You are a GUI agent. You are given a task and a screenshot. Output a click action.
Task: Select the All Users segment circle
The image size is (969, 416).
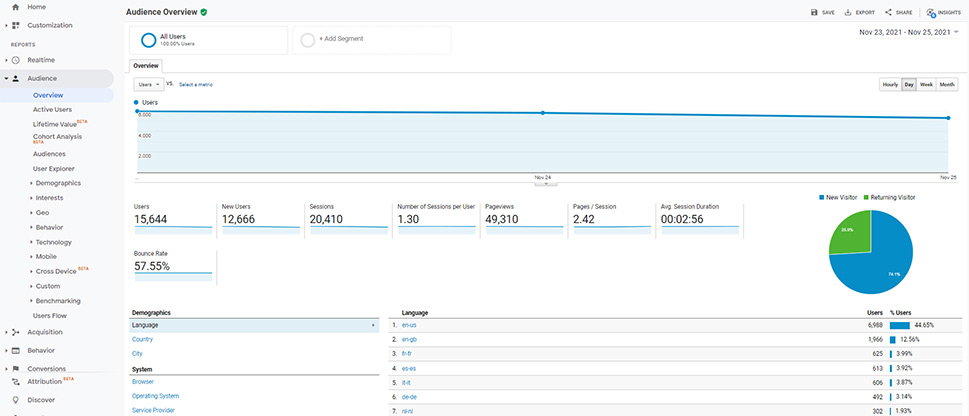click(148, 40)
